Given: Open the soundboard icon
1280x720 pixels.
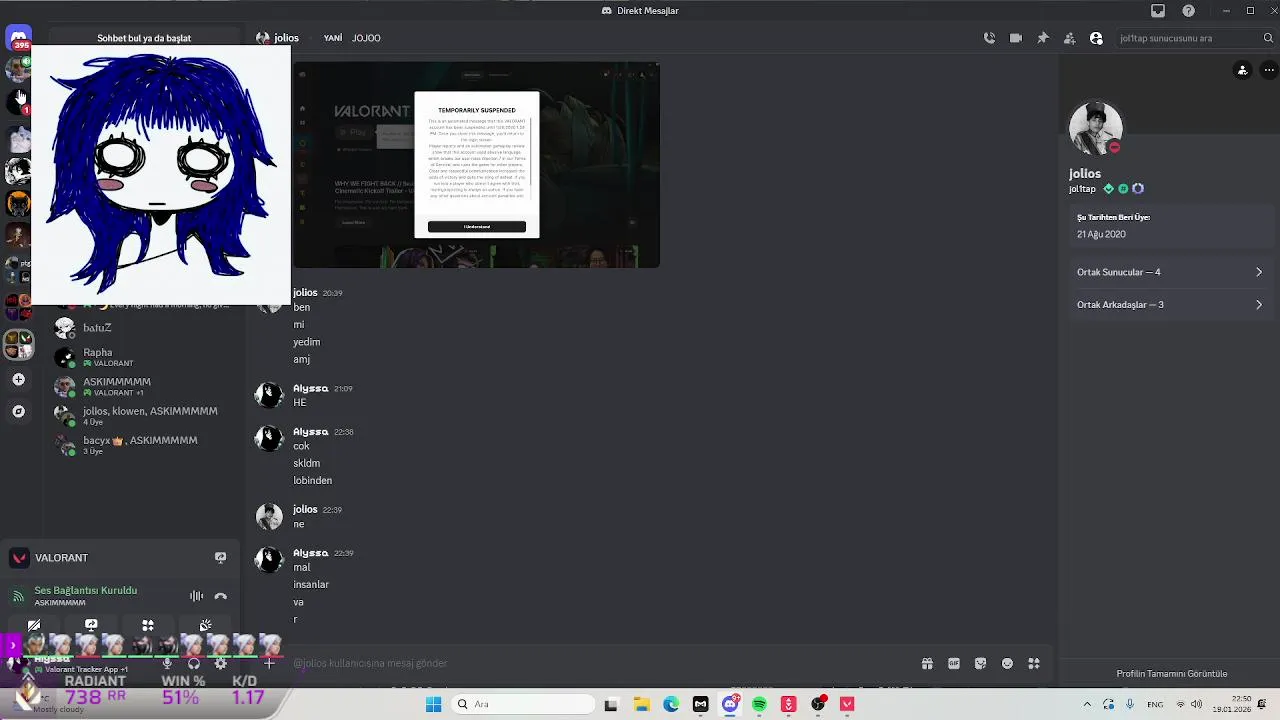Looking at the screenshot, I should click(x=205, y=625).
